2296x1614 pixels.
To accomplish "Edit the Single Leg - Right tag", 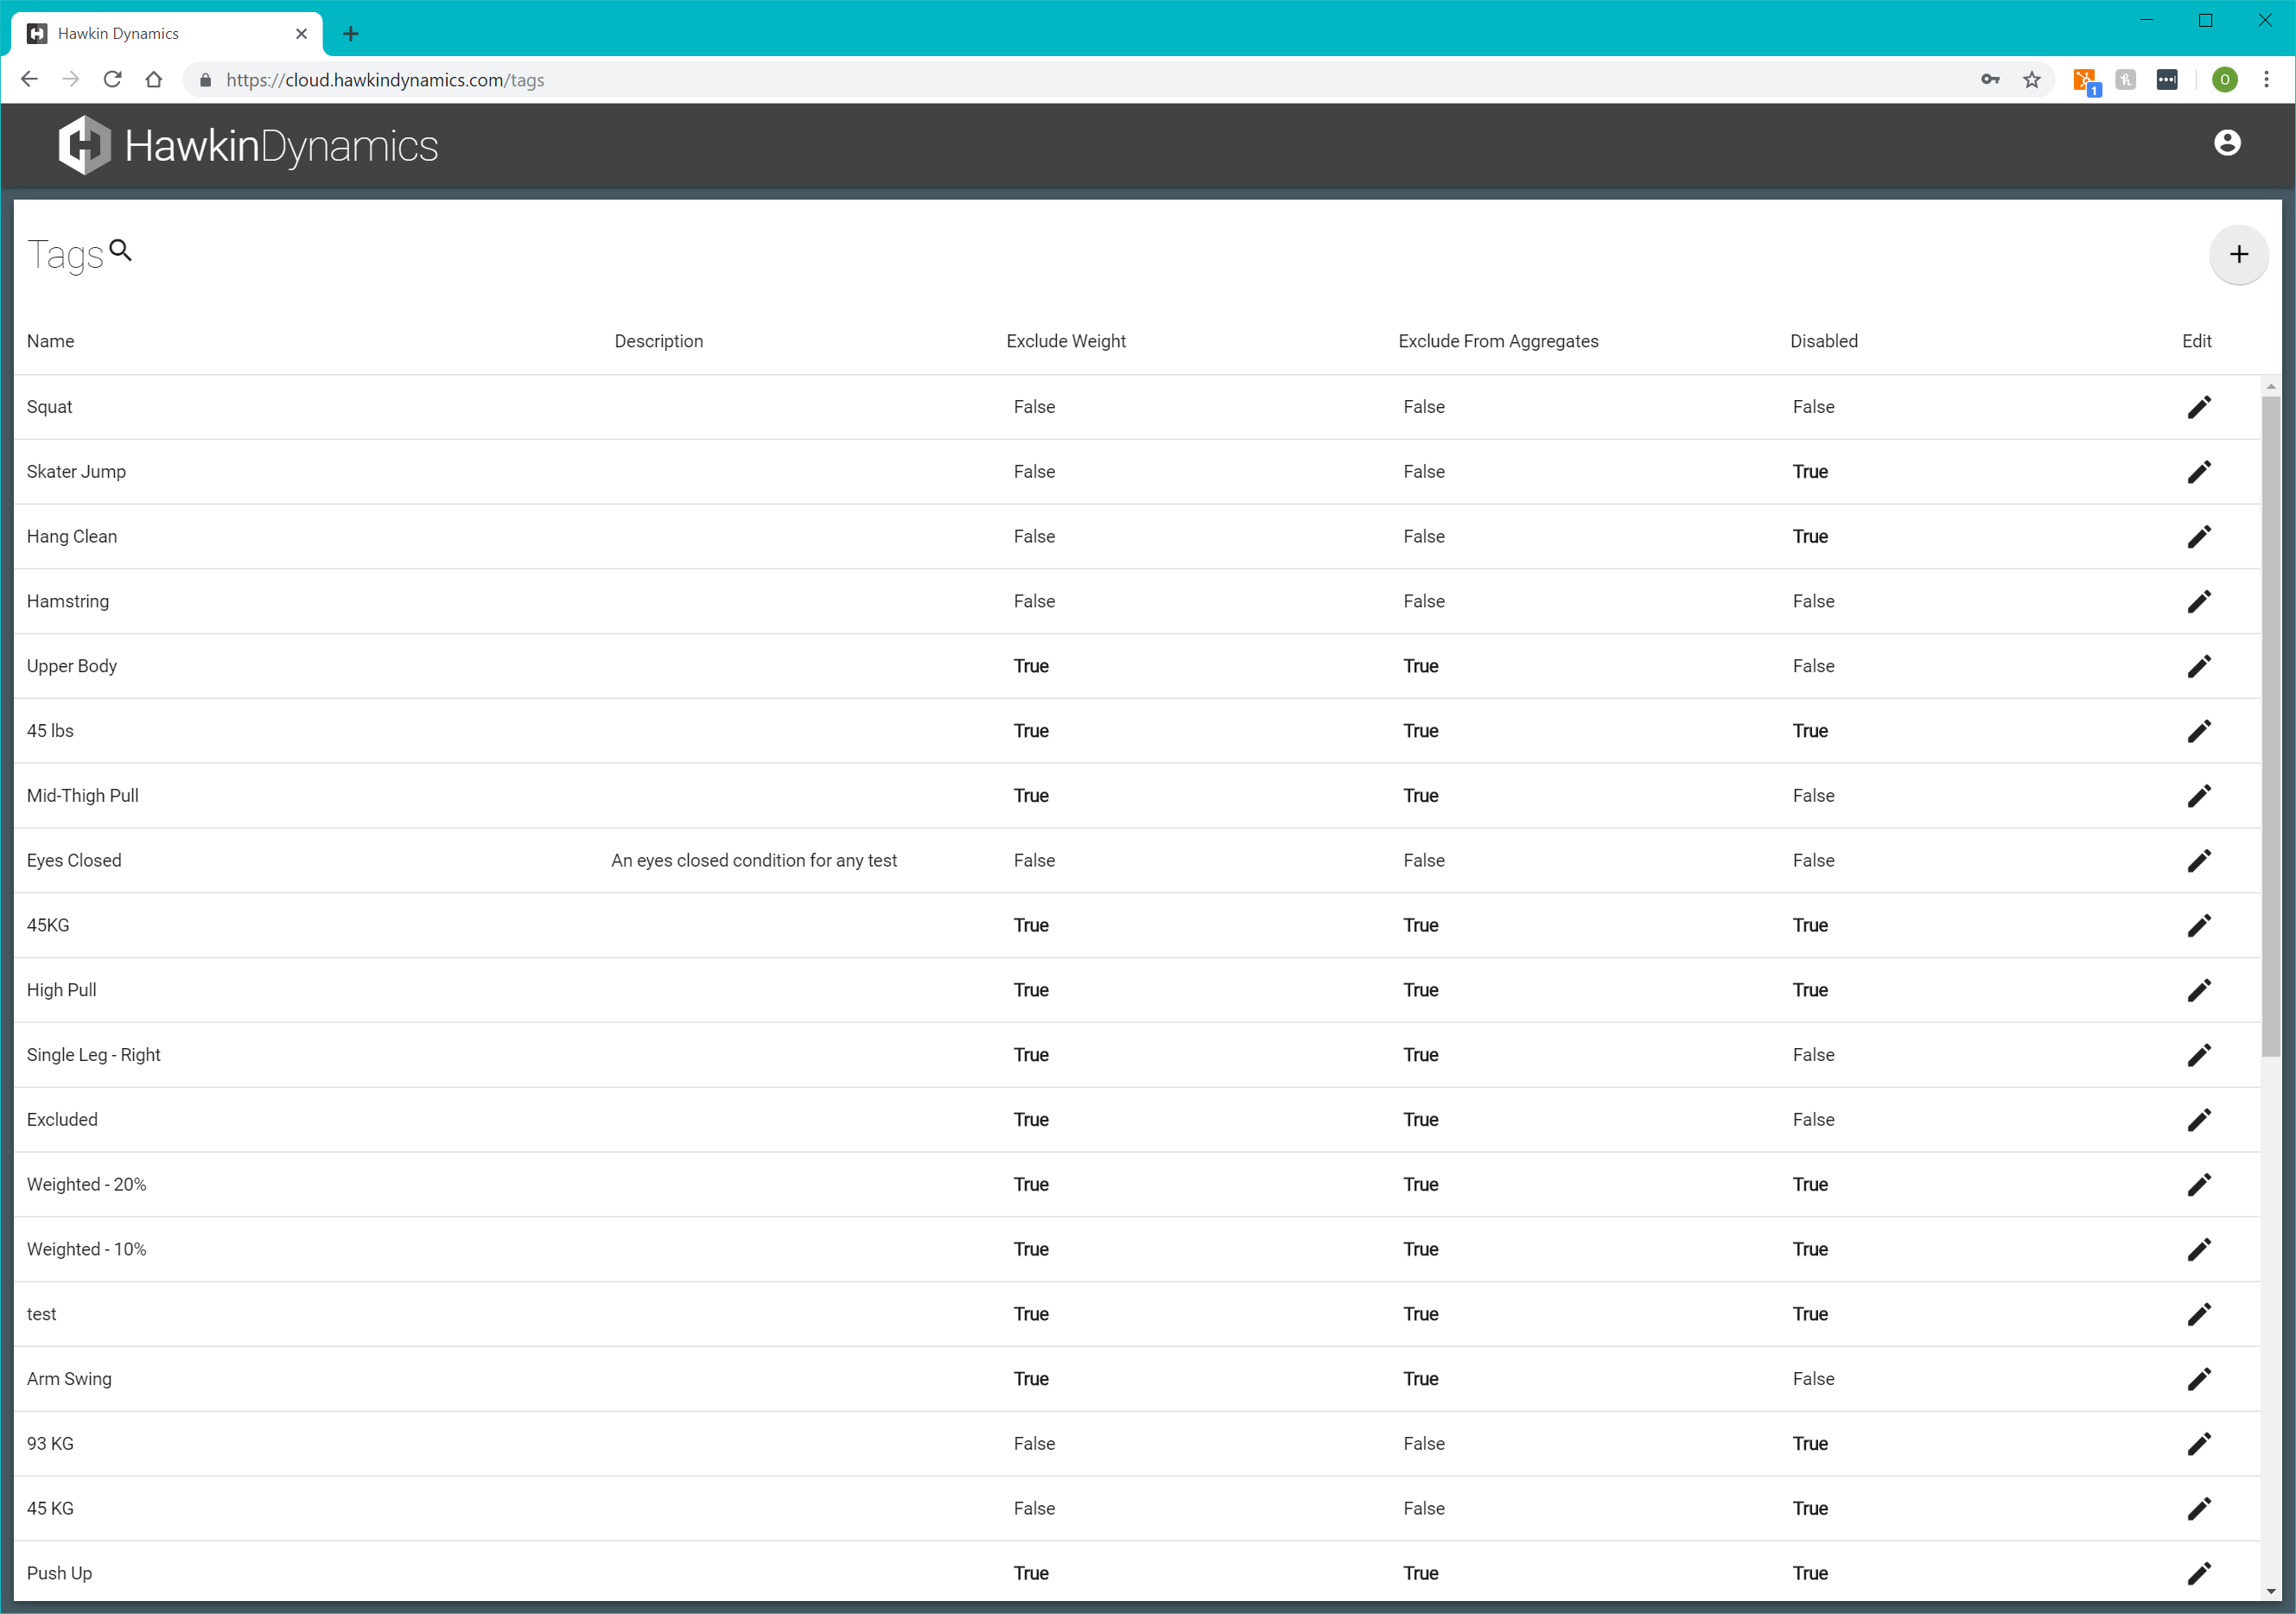I will click(x=2199, y=1055).
